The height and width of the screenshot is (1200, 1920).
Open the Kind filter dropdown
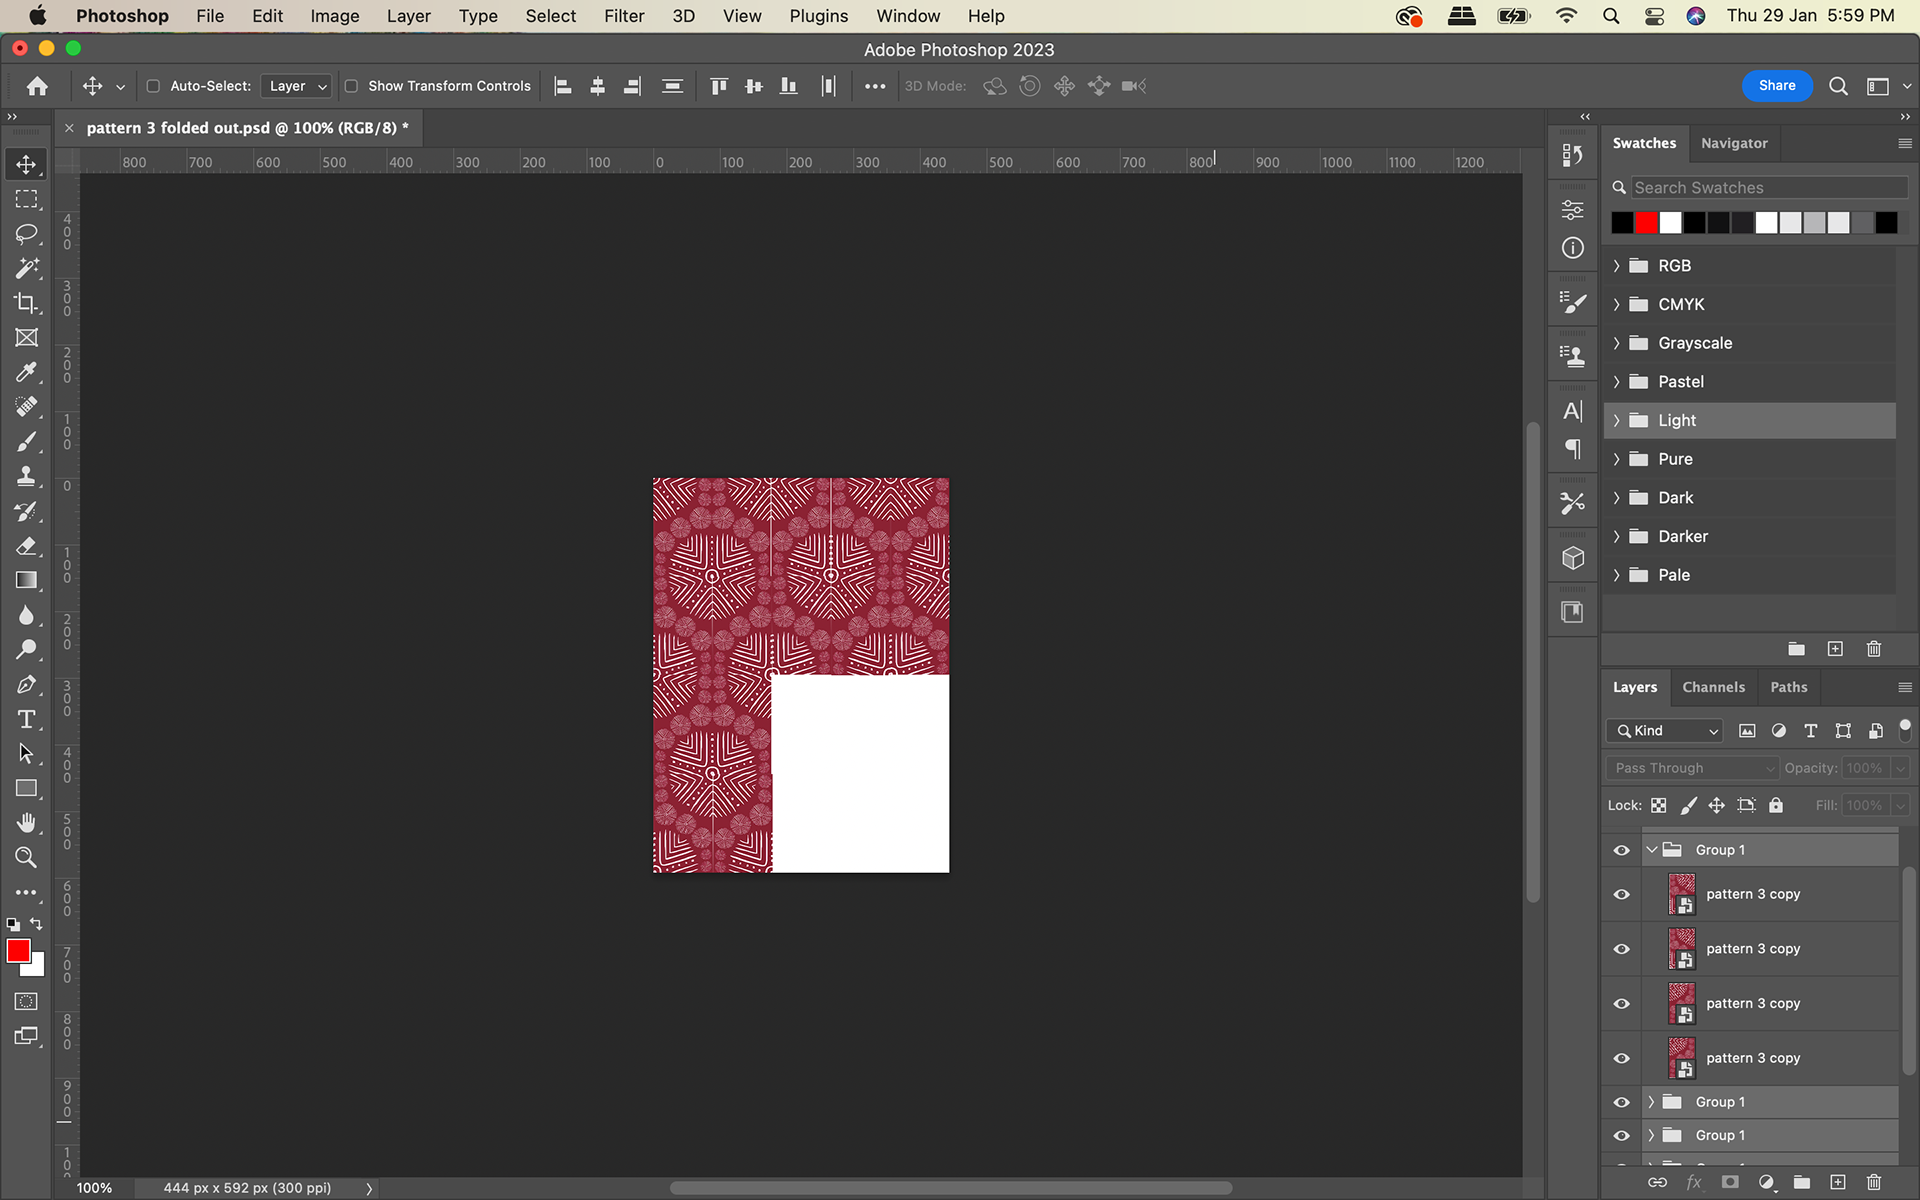tap(1663, 731)
